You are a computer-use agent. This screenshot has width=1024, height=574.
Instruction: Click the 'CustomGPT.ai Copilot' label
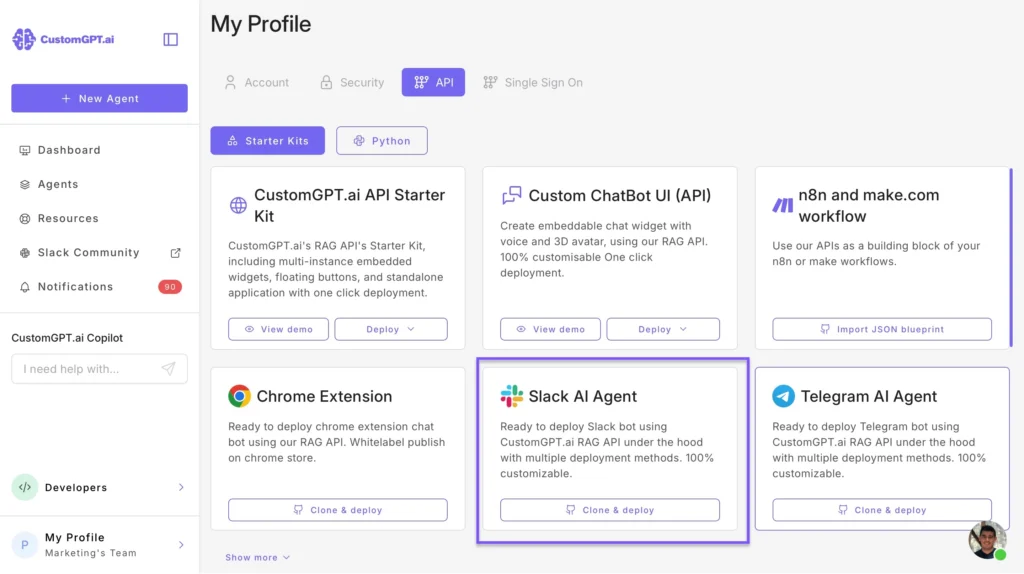click(x=67, y=338)
